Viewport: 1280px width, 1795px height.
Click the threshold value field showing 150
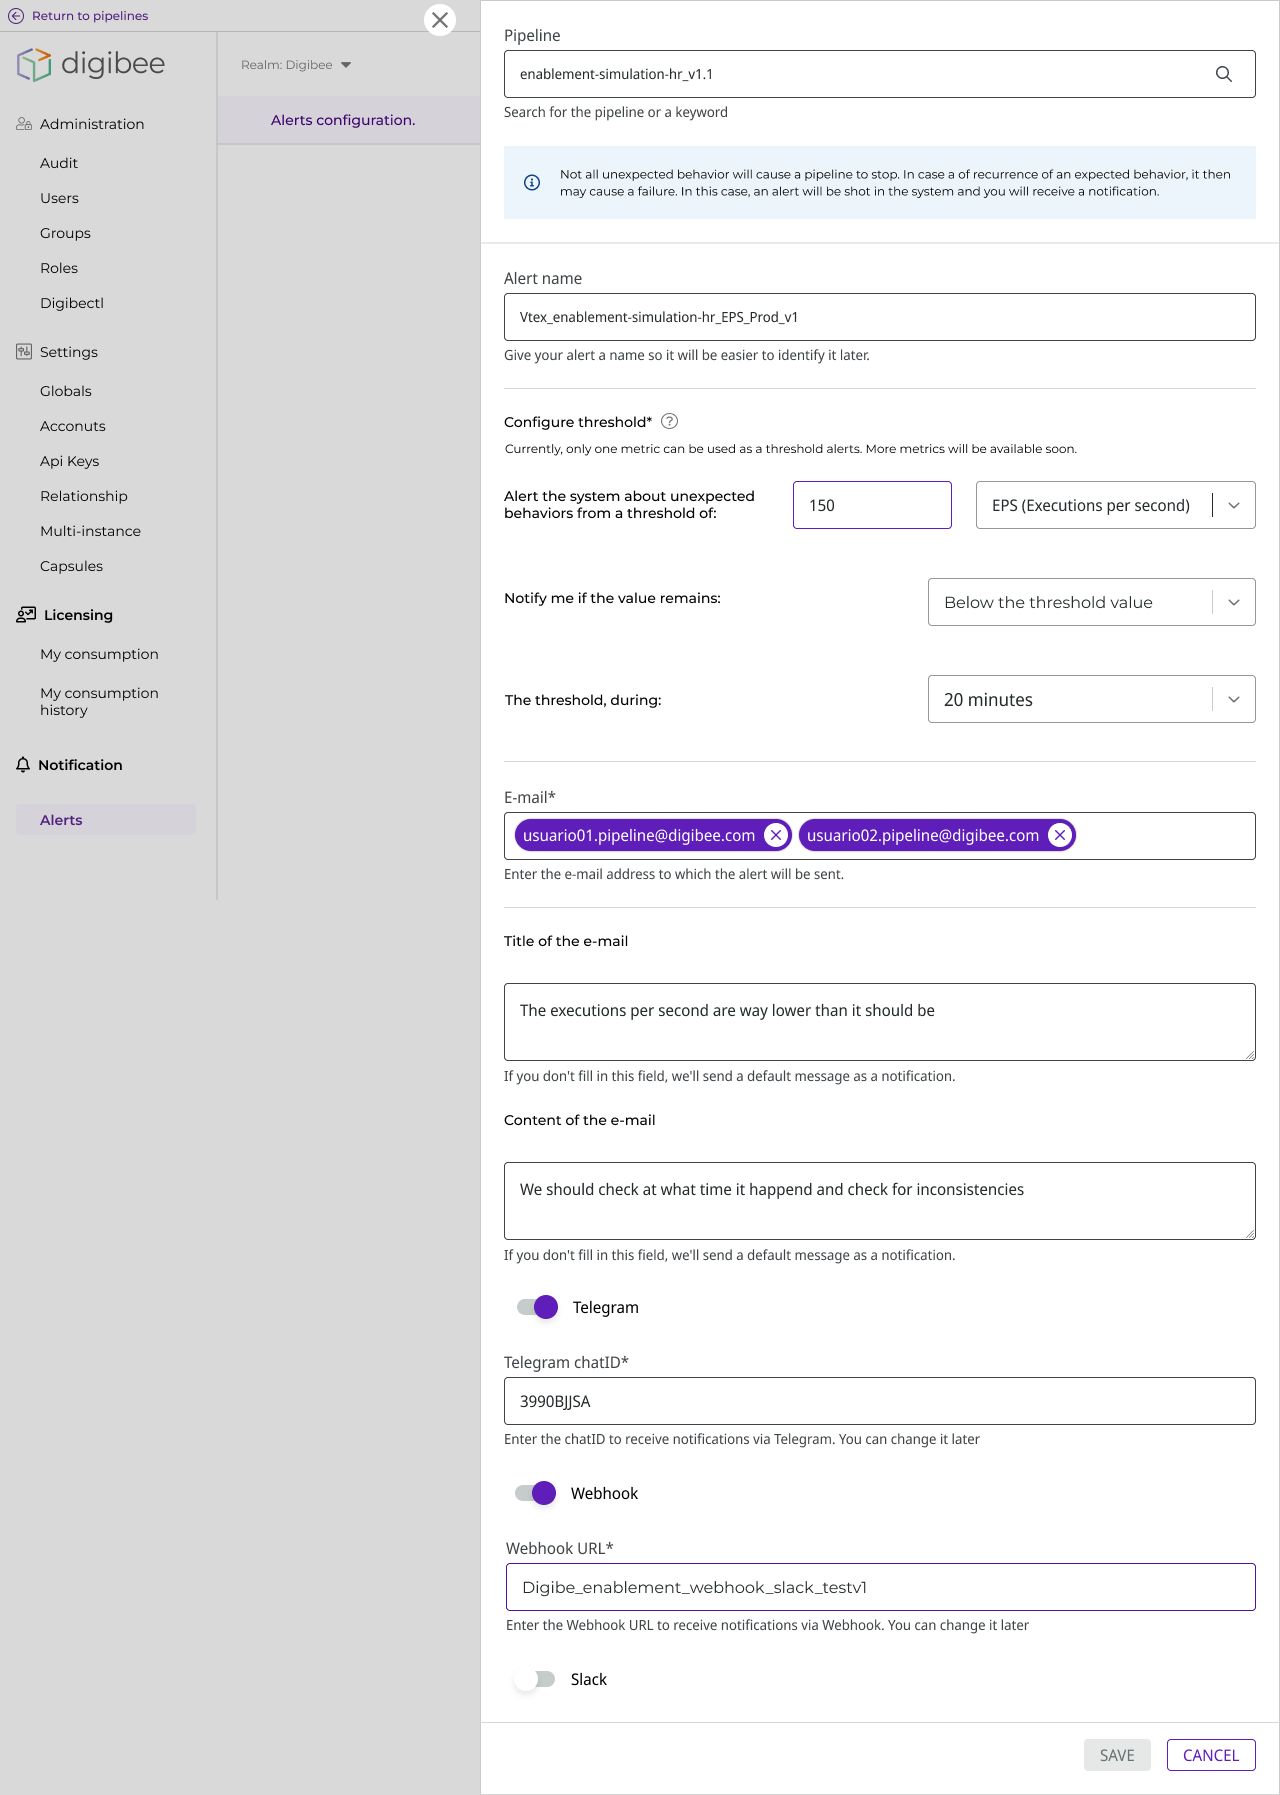(872, 505)
